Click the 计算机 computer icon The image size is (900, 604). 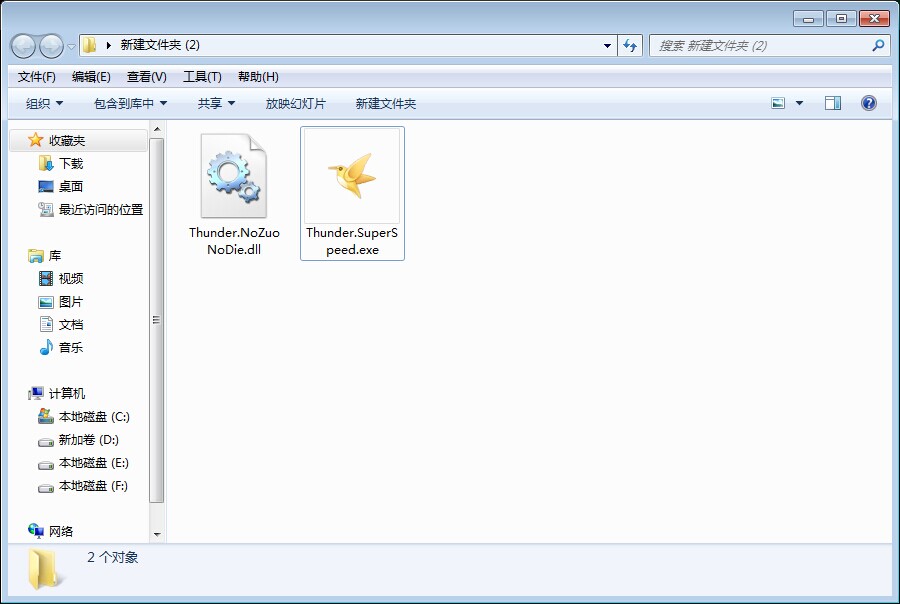coord(36,393)
